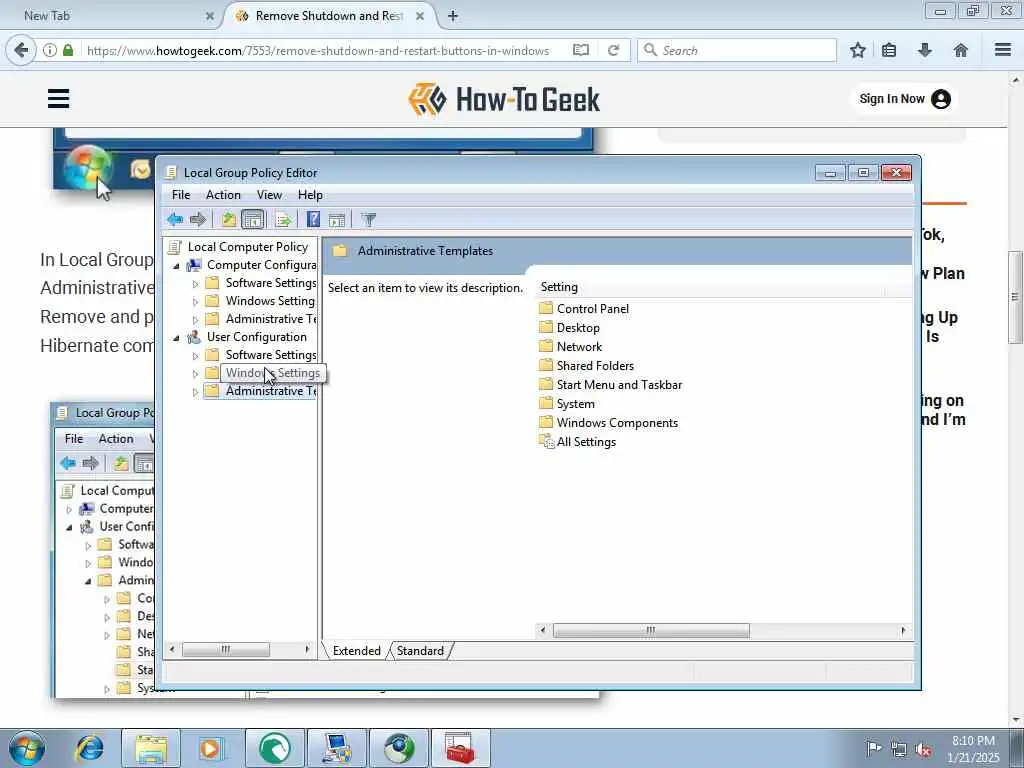Click the Up One Level folder icon
Viewport: 1024px width, 768px height.
point(228,219)
